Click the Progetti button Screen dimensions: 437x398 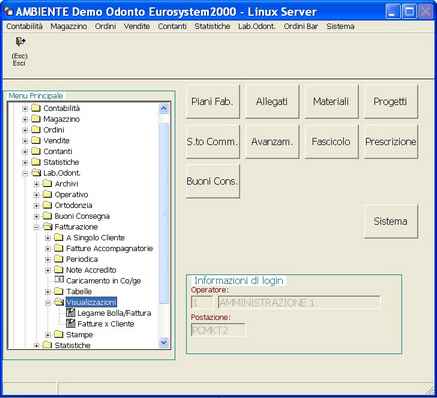pyautogui.click(x=390, y=101)
